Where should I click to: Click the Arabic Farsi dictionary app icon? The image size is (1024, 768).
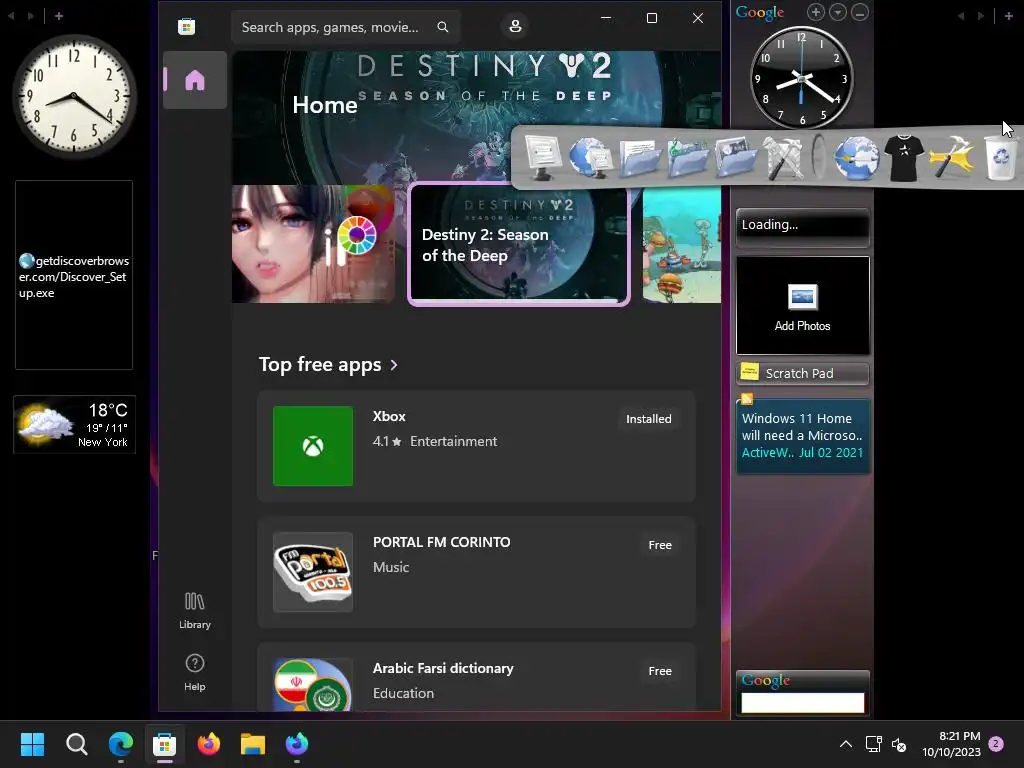pyautogui.click(x=313, y=684)
